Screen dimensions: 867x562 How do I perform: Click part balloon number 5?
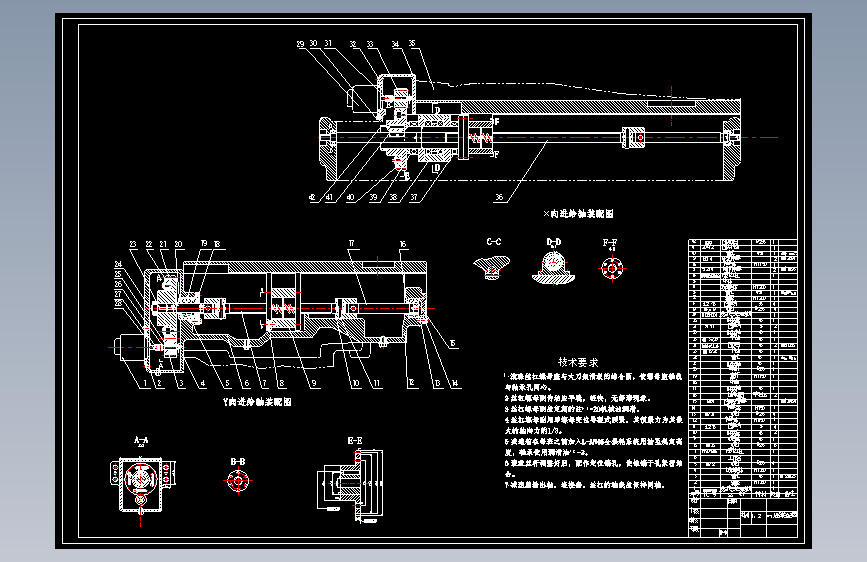[x=227, y=383]
